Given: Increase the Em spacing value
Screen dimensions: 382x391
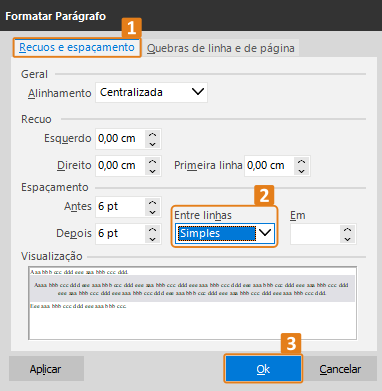Looking at the screenshot, I should pyautogui.click(x=347, y=230).
